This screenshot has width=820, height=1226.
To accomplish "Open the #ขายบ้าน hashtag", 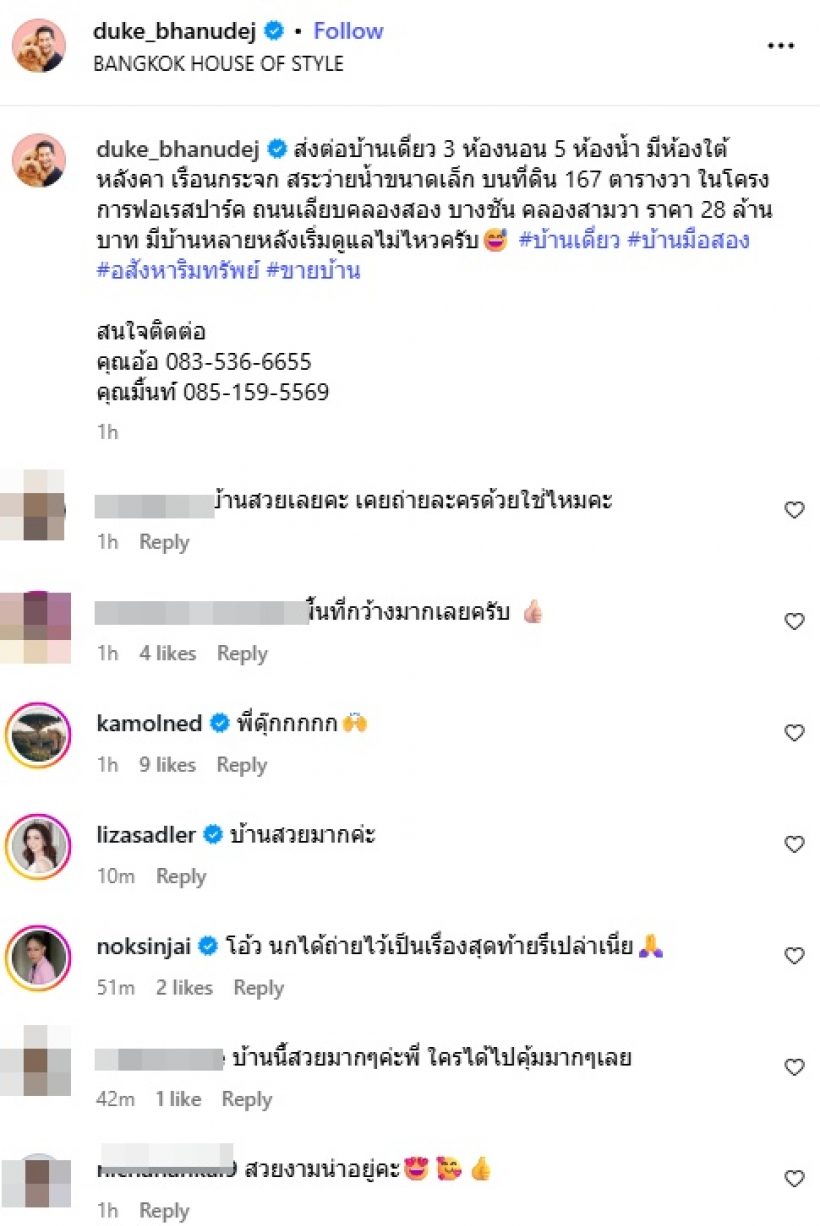I will 312,271.
